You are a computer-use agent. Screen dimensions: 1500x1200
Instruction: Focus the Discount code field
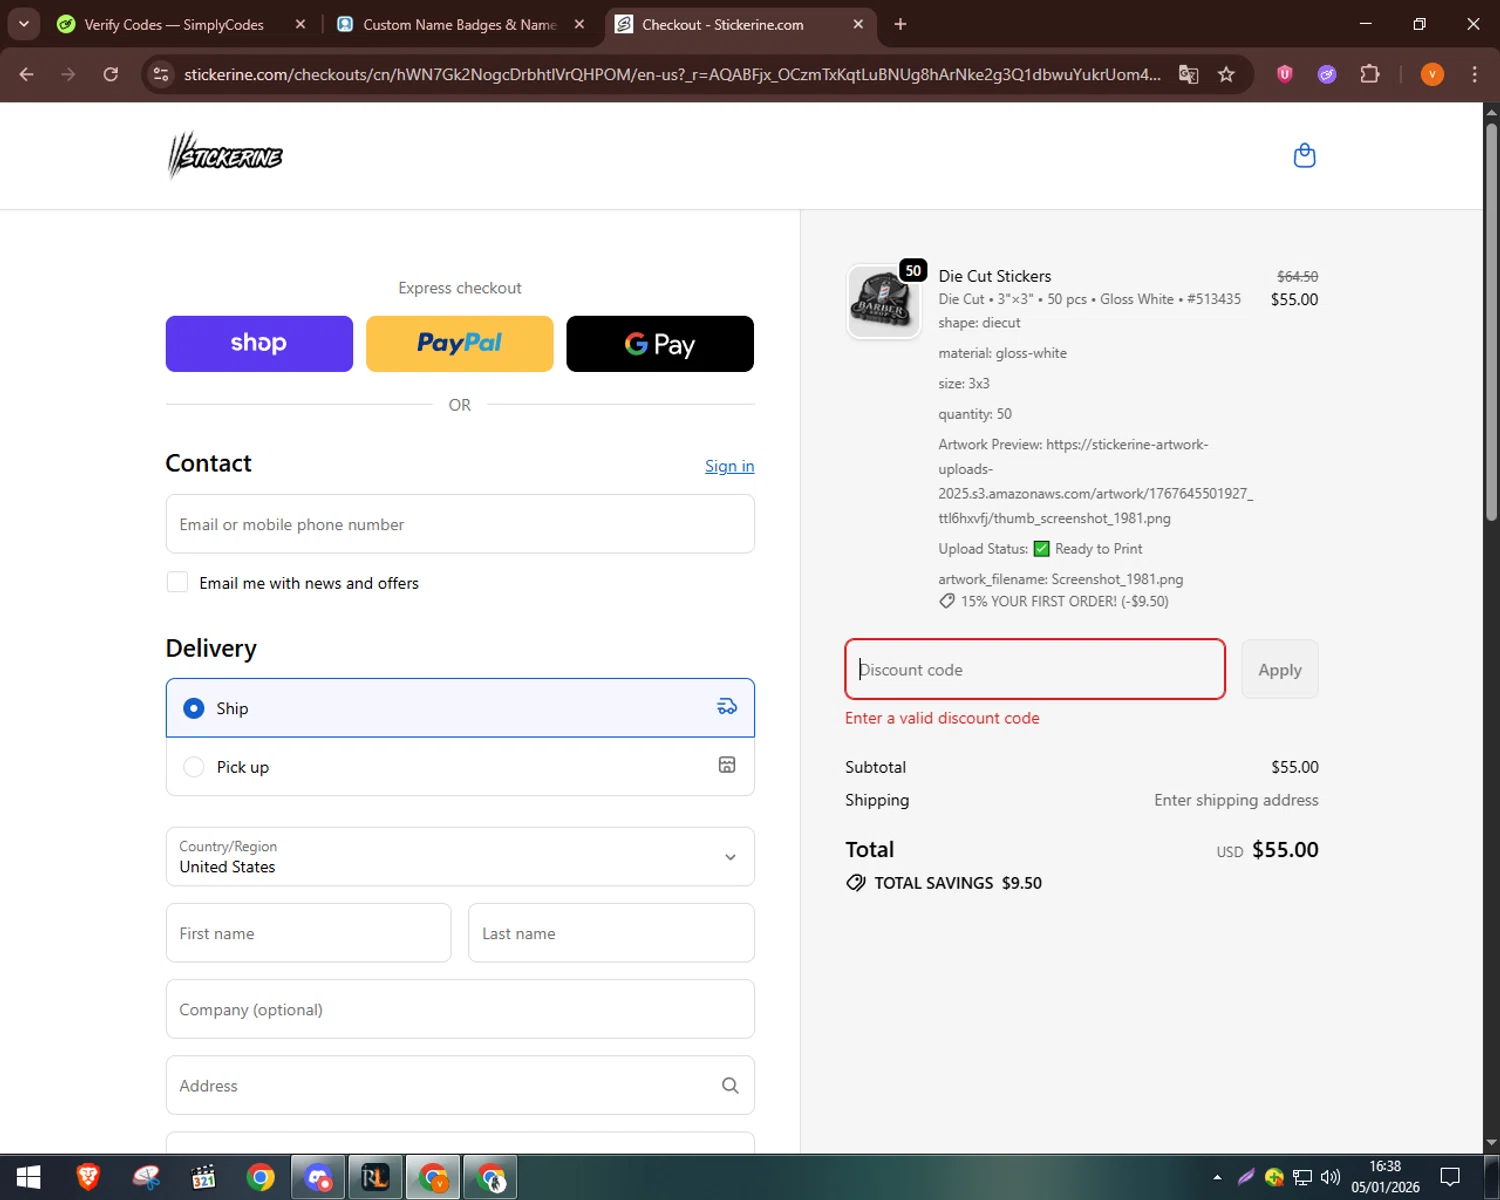[x=1035, y=669]
